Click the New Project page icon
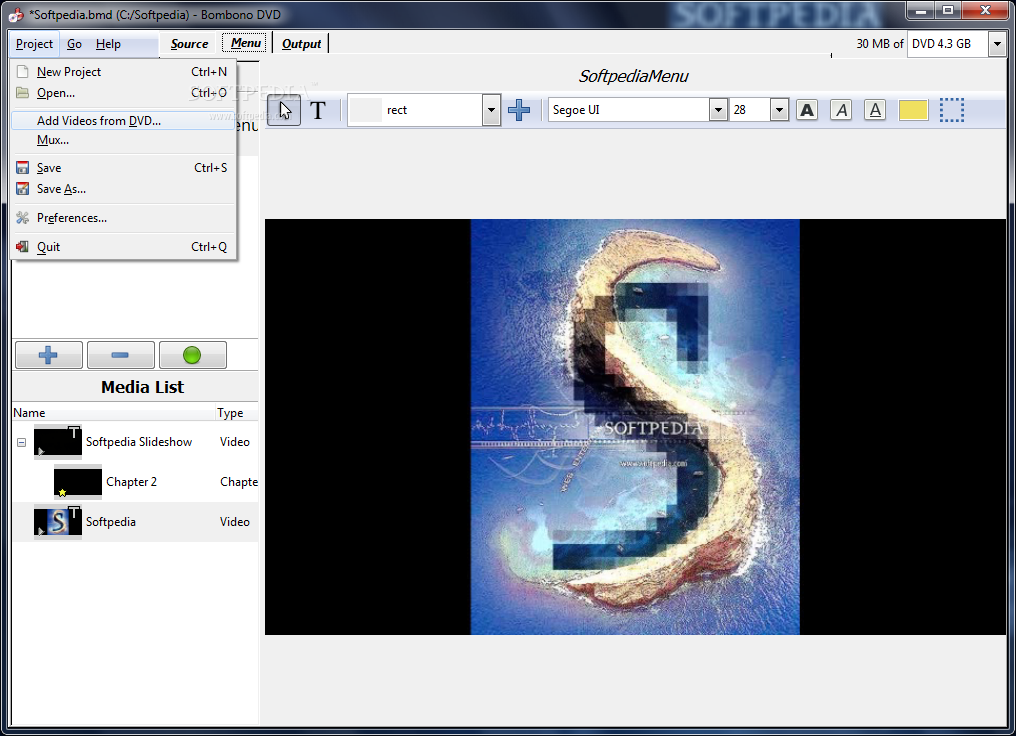 pyautogui.click(x=23, y=71)
